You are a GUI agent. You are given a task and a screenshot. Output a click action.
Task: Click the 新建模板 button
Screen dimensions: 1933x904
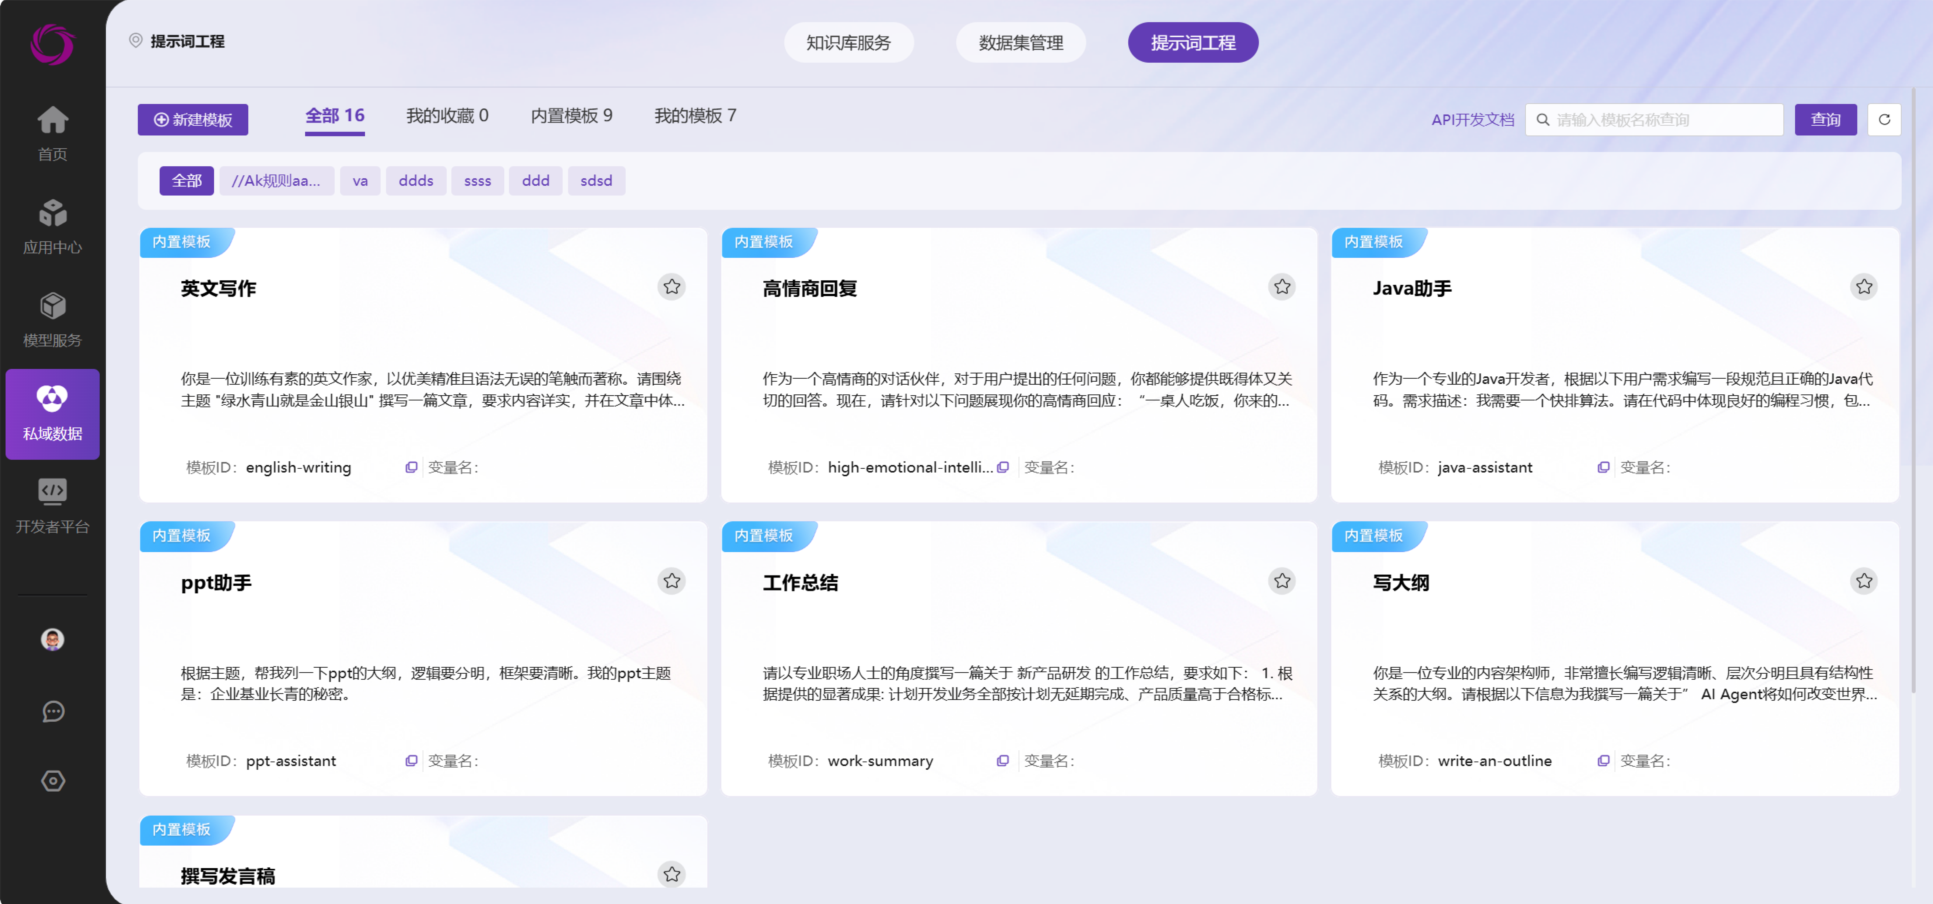(x=193, y=120)
